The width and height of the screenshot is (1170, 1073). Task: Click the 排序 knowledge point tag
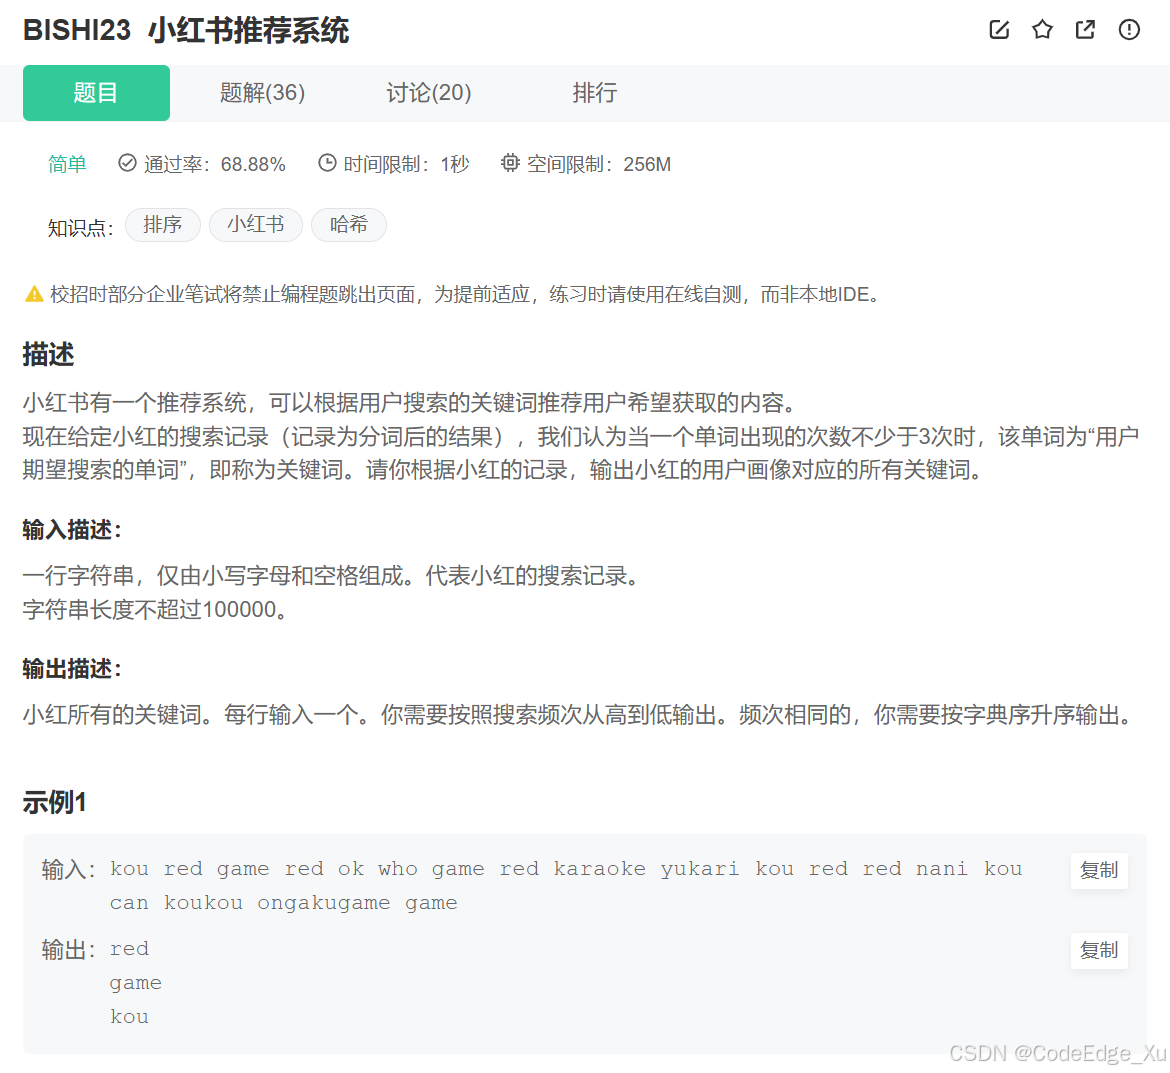pos(163,225)
